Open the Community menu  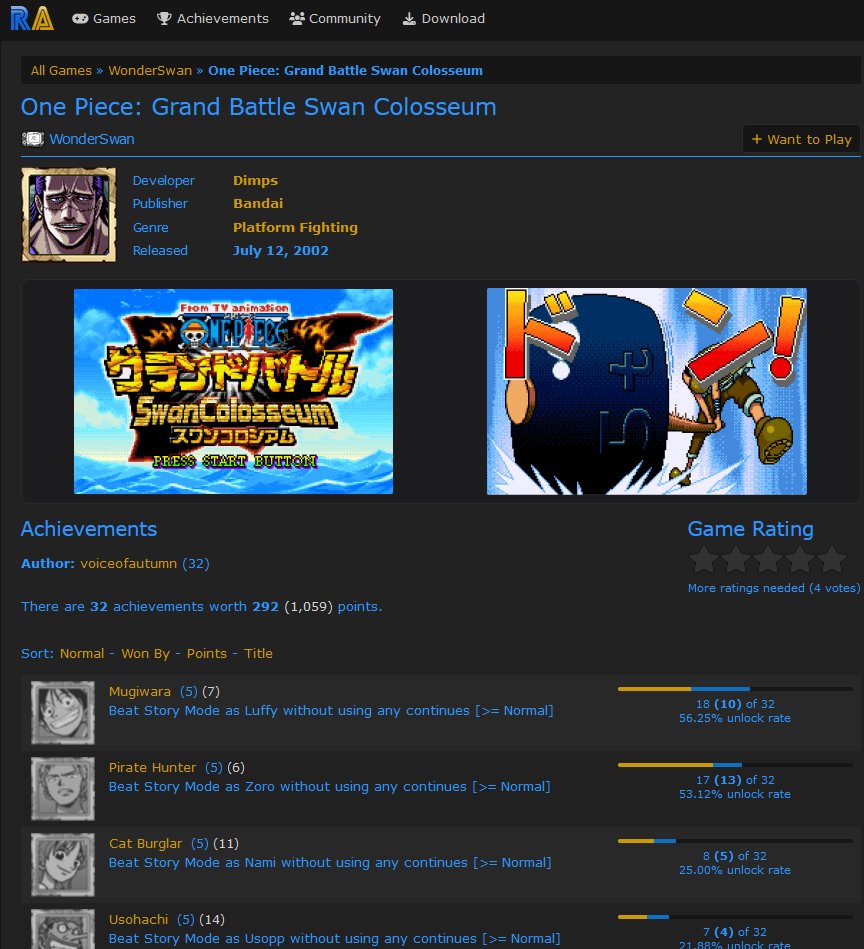point(335,19)
